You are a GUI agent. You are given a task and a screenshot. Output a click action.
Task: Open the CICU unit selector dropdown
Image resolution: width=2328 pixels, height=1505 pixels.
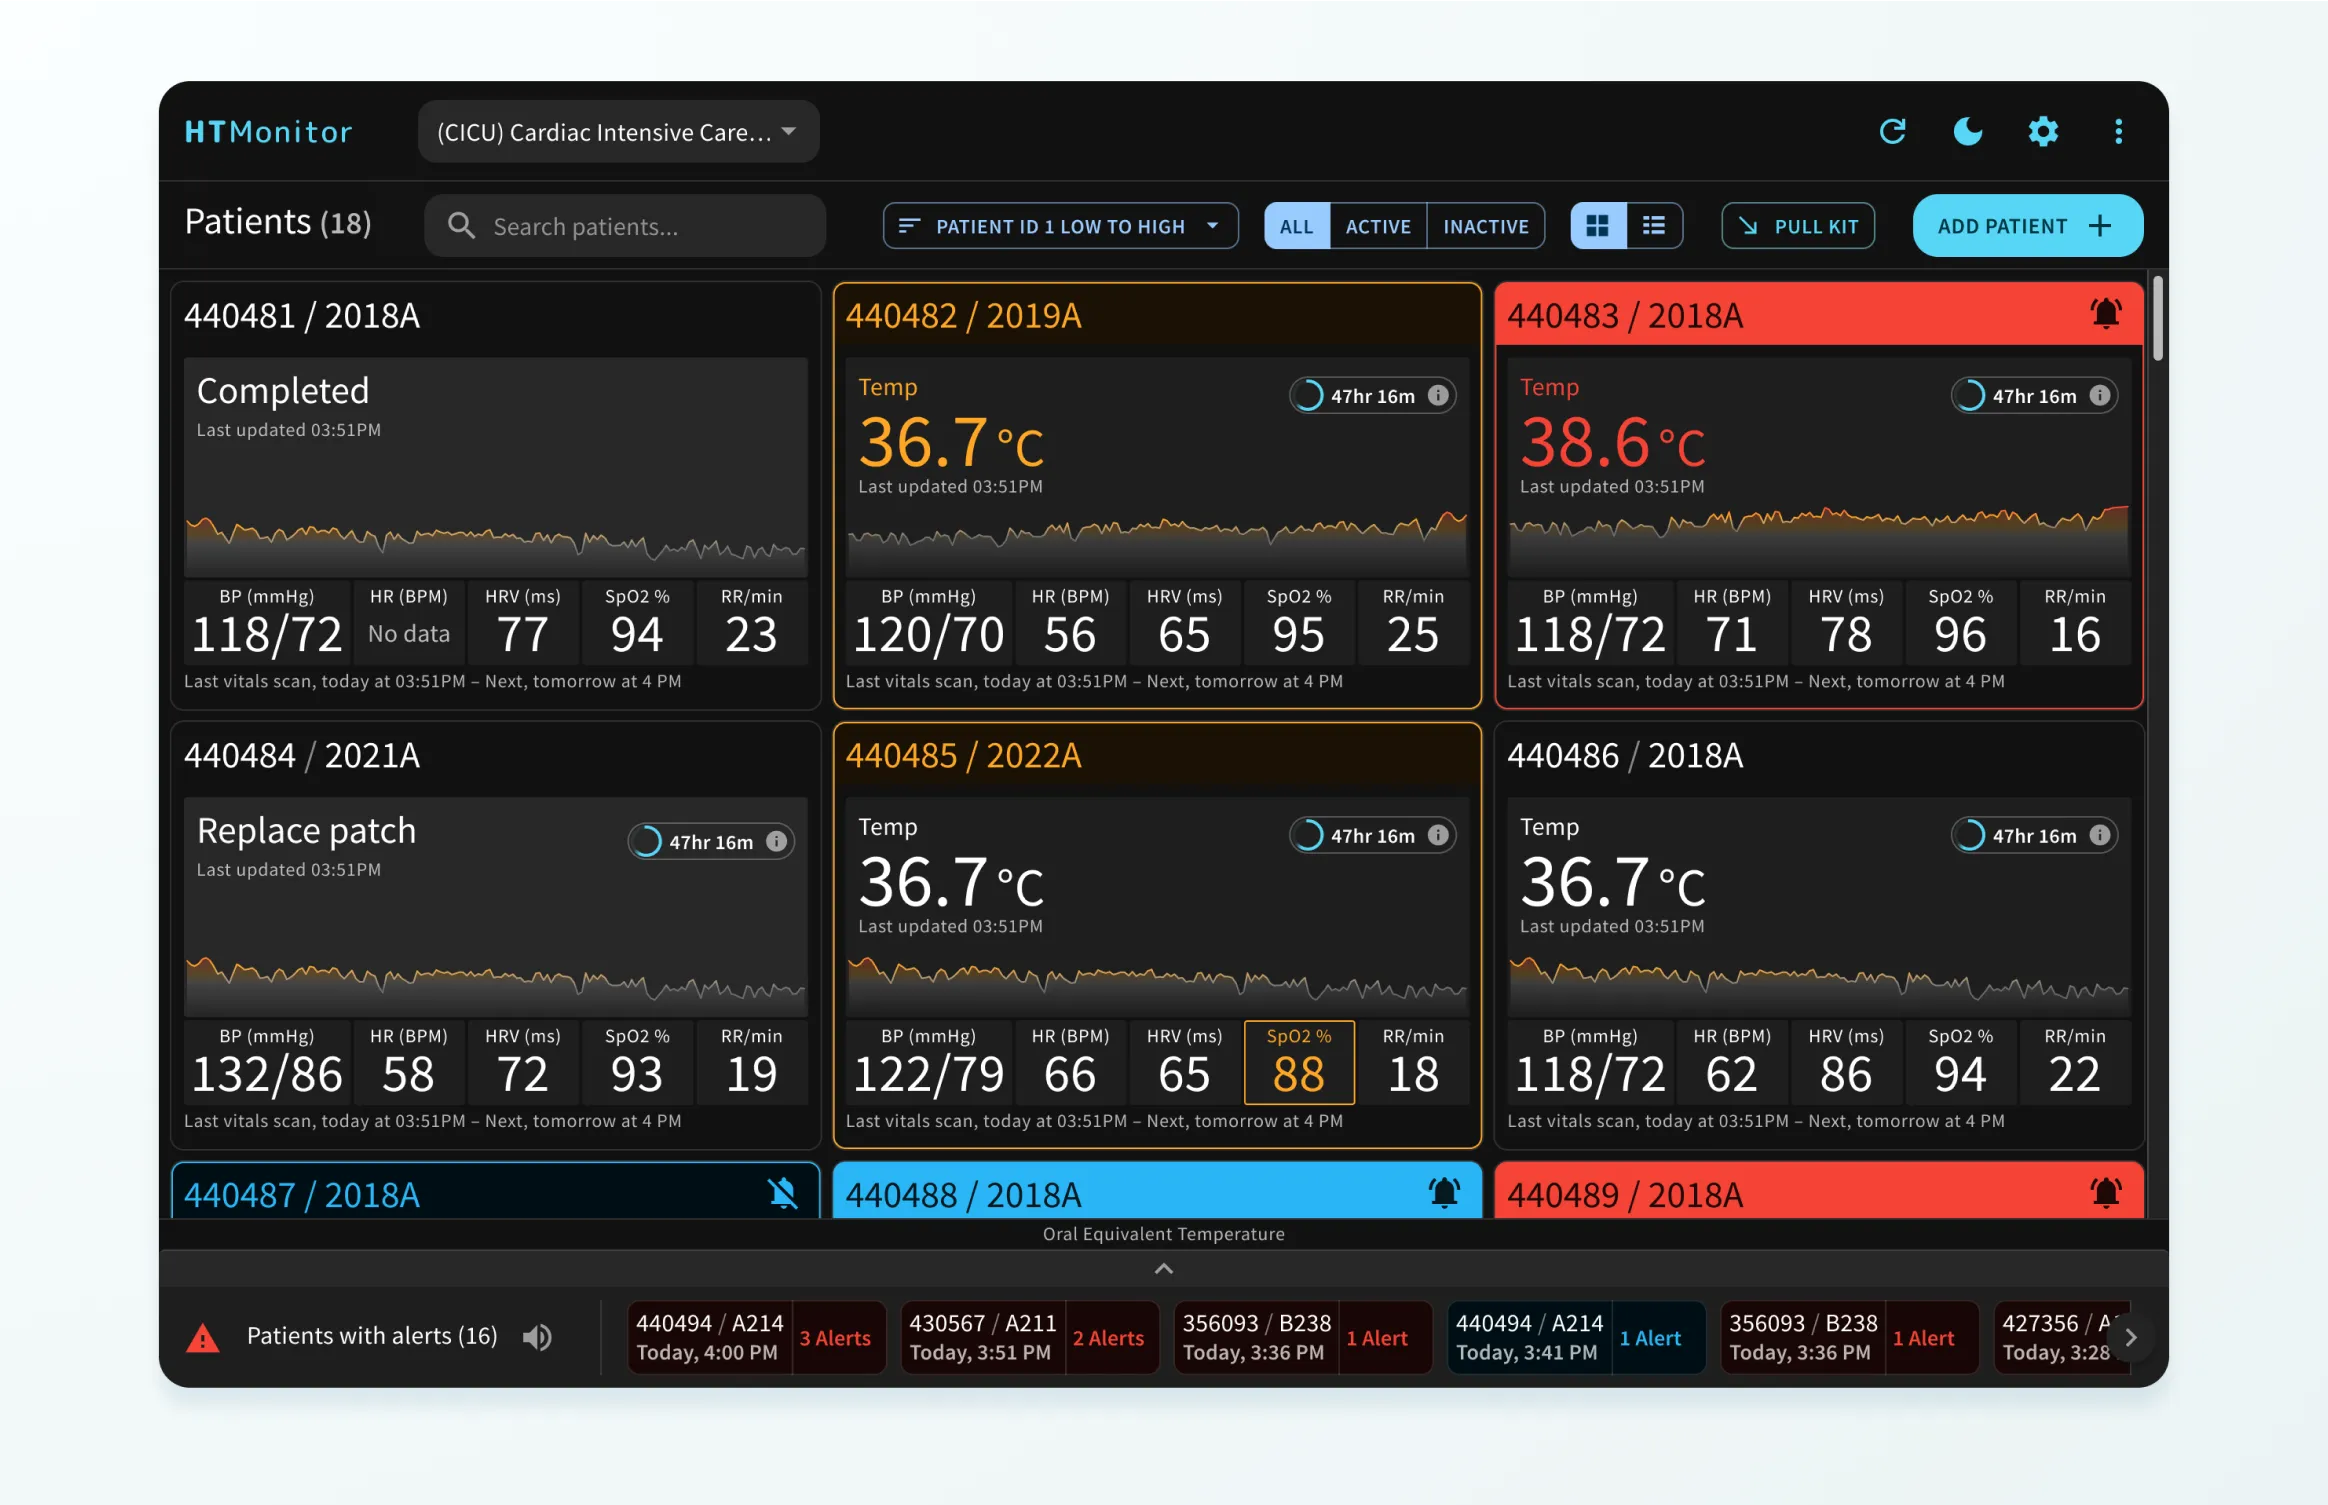(618, 131)
